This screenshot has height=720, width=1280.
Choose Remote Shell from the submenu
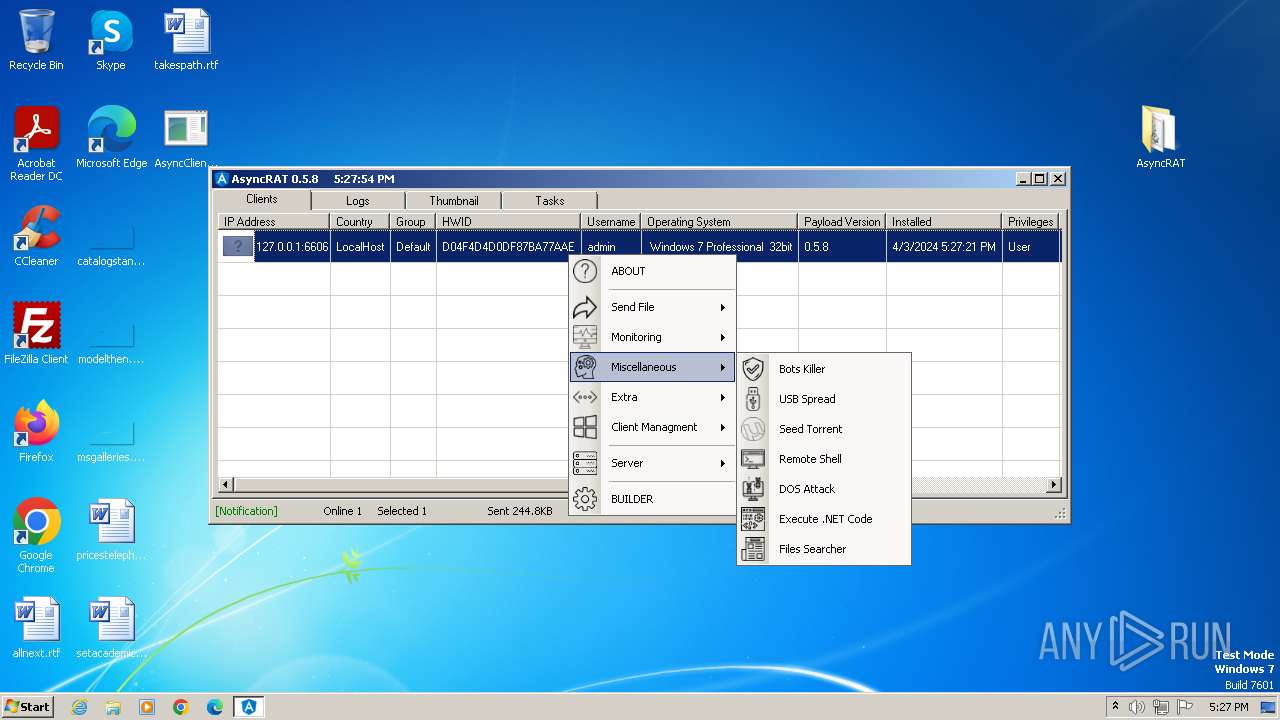(824, 459)
